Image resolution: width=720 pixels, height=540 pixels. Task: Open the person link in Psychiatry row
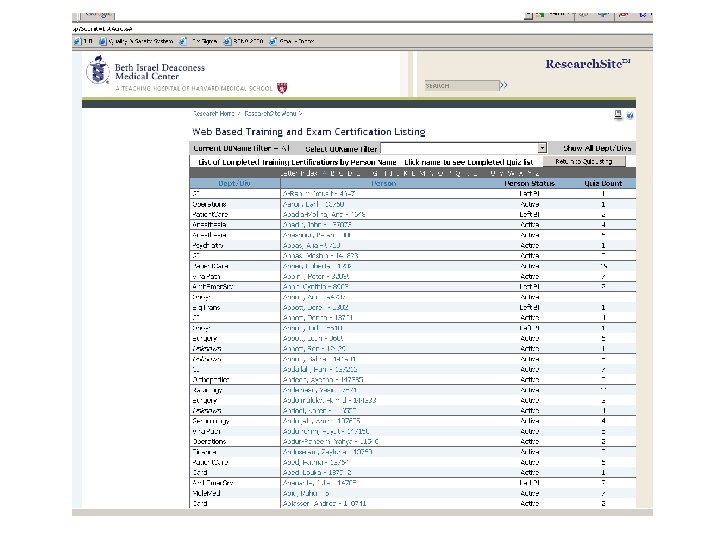tap(311, 245)
